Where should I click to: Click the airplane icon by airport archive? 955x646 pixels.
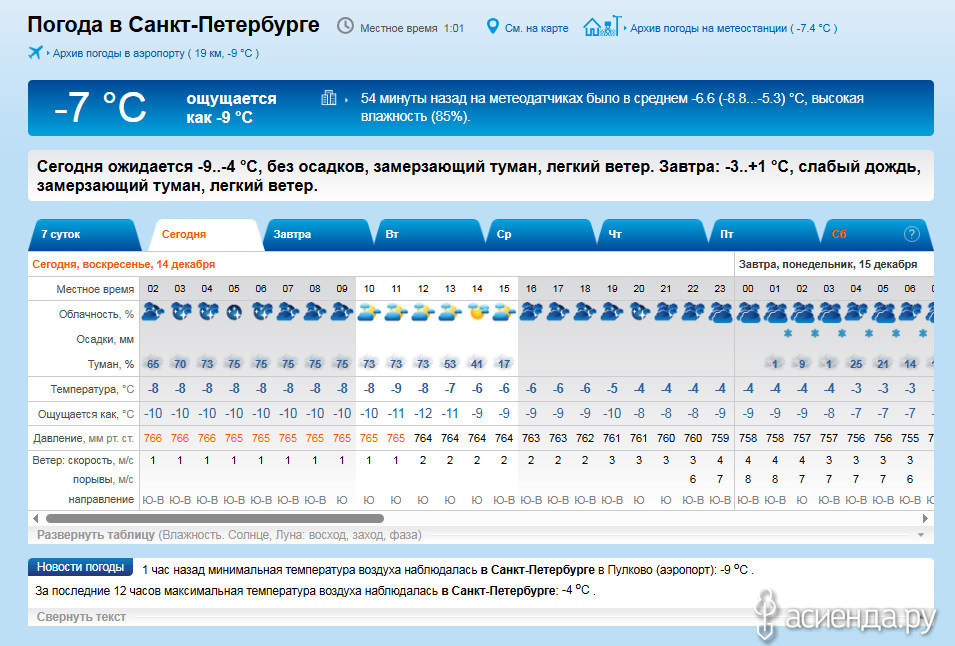coord(37,53)
